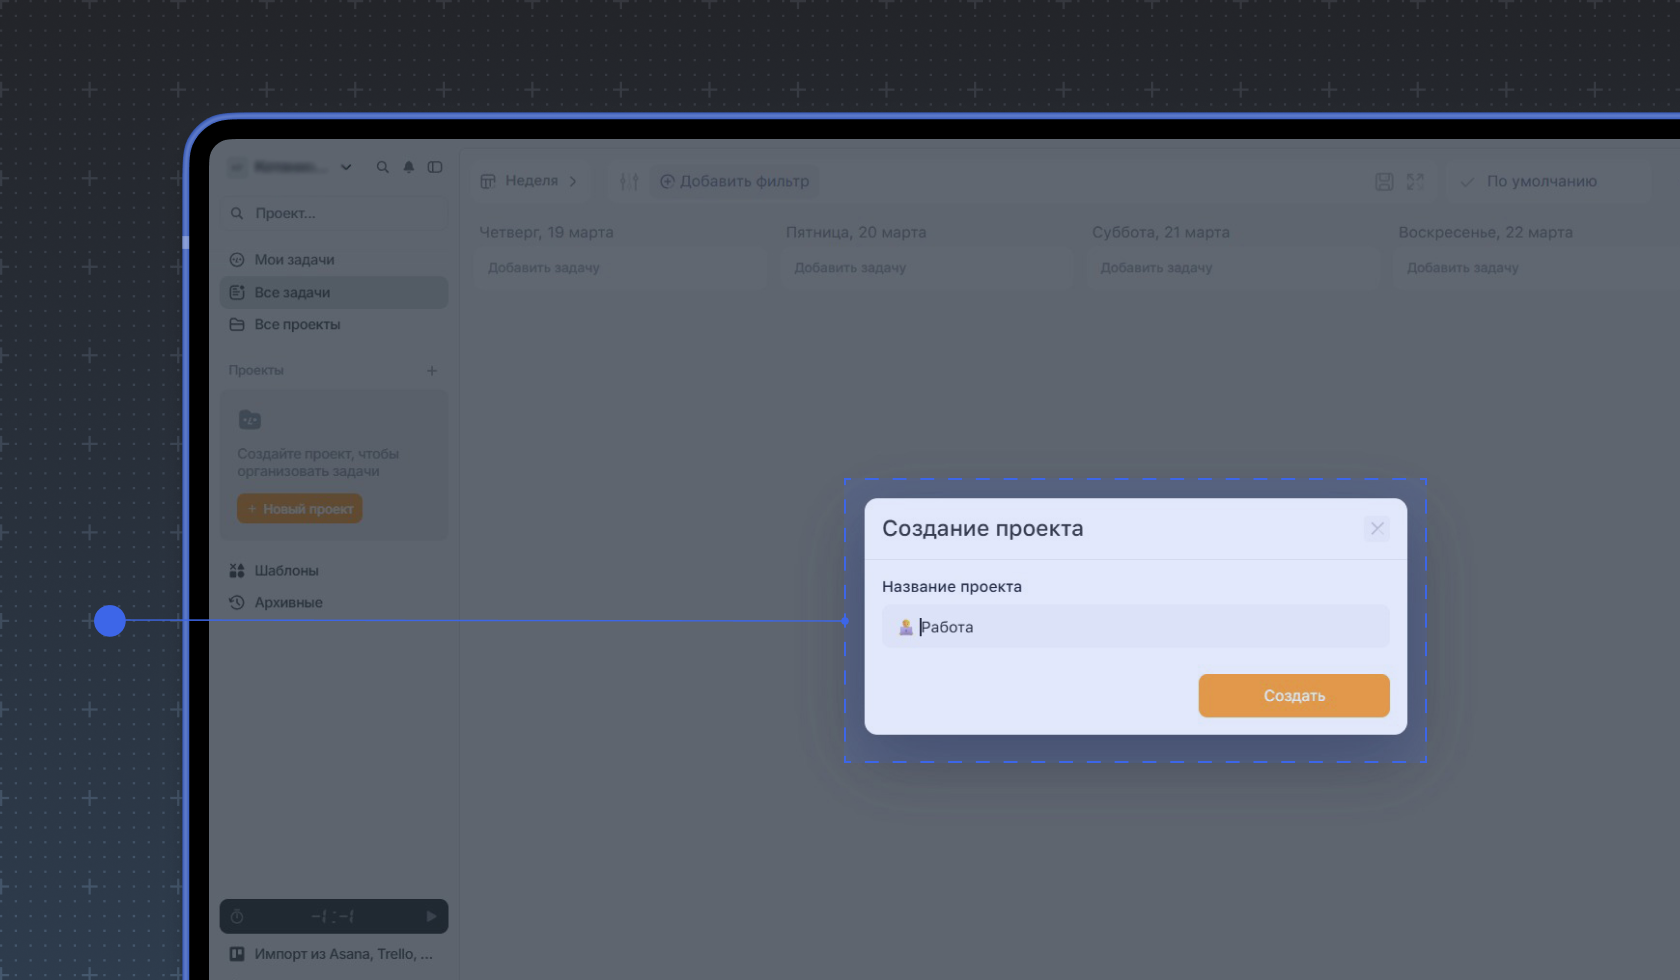
Task: Open filter settings sliders icon
Action: point(628,181)
